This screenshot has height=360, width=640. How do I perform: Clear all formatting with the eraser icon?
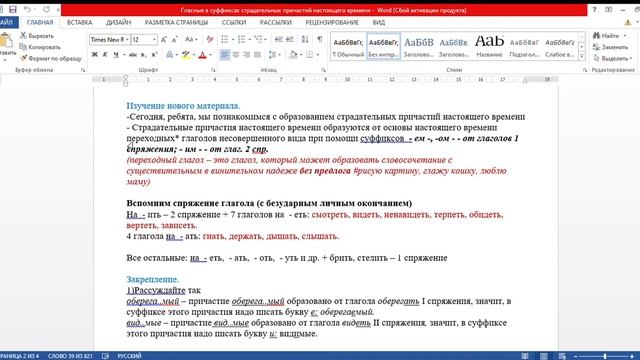tap(210, 40)
